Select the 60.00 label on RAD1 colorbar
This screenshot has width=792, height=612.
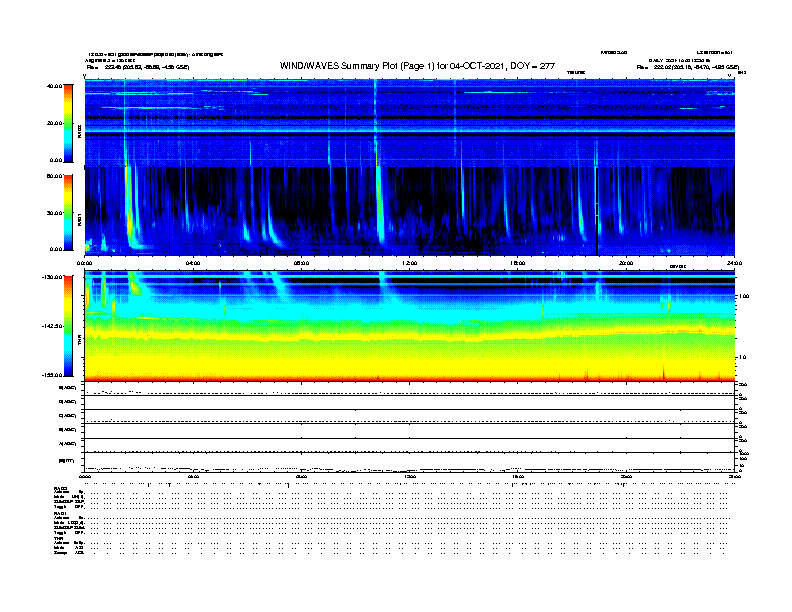click(x=55, y=176)
